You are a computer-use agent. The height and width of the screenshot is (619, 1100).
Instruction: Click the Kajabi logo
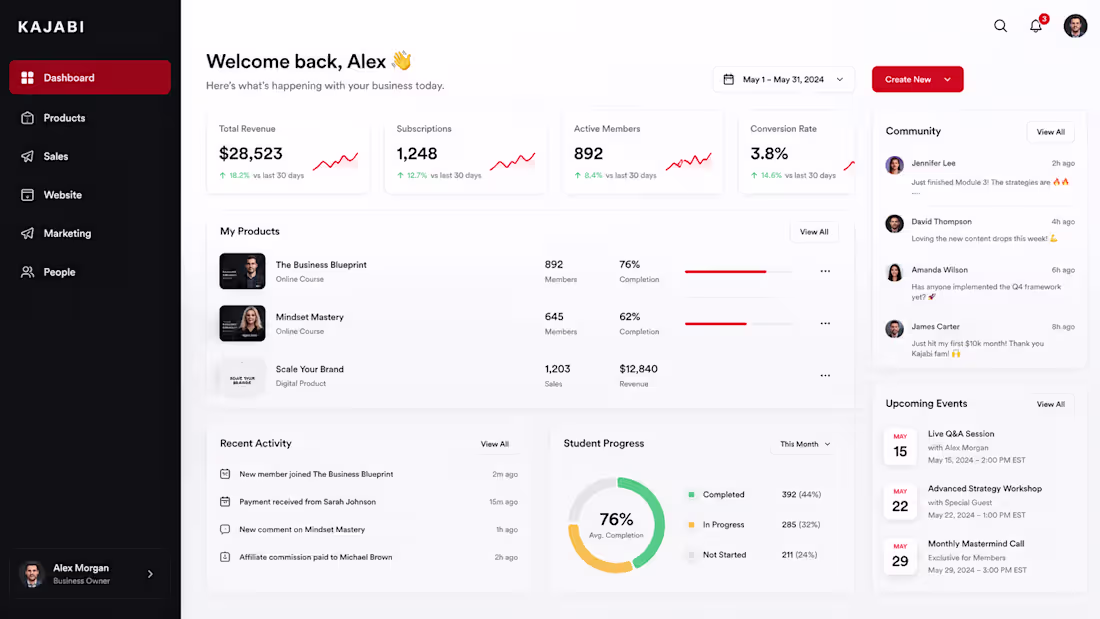coord(51,27)
